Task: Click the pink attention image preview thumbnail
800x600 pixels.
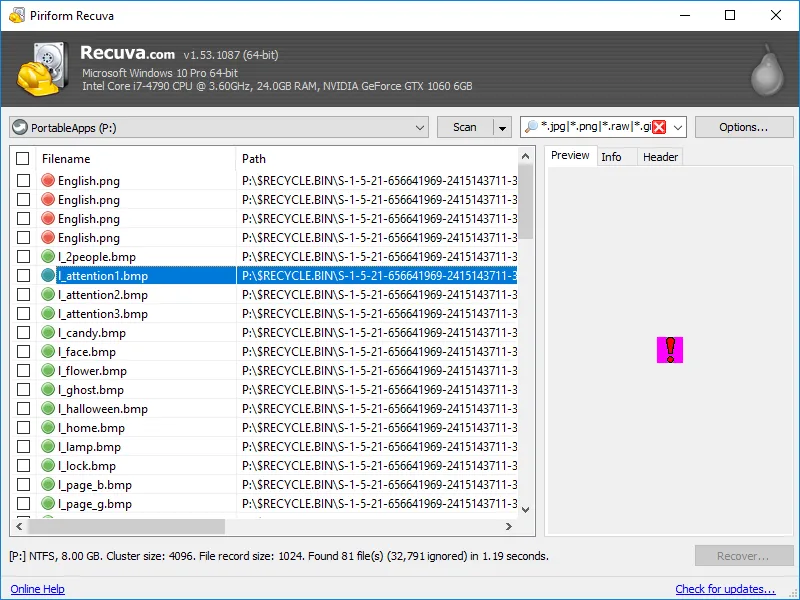Action: pos(669,350)
